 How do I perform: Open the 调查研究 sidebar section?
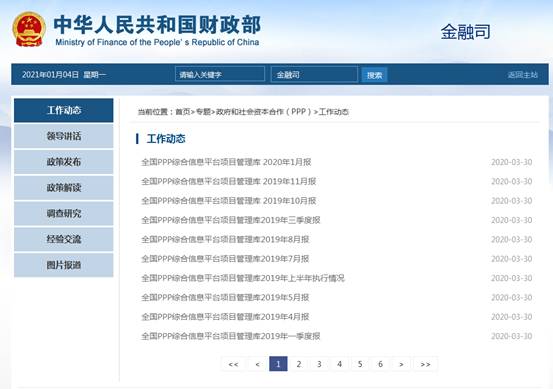pos(64,213)
